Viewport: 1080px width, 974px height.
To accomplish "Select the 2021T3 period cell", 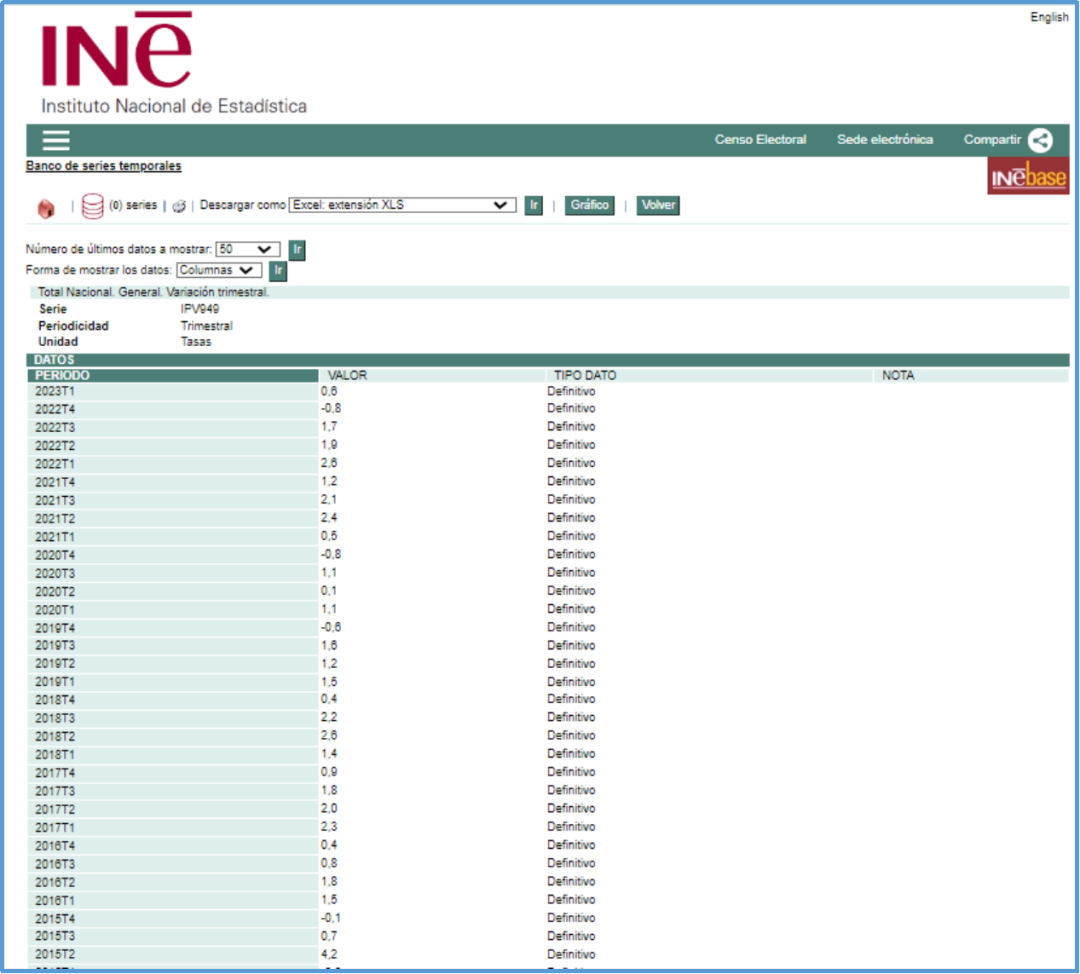I will (173, 501).
